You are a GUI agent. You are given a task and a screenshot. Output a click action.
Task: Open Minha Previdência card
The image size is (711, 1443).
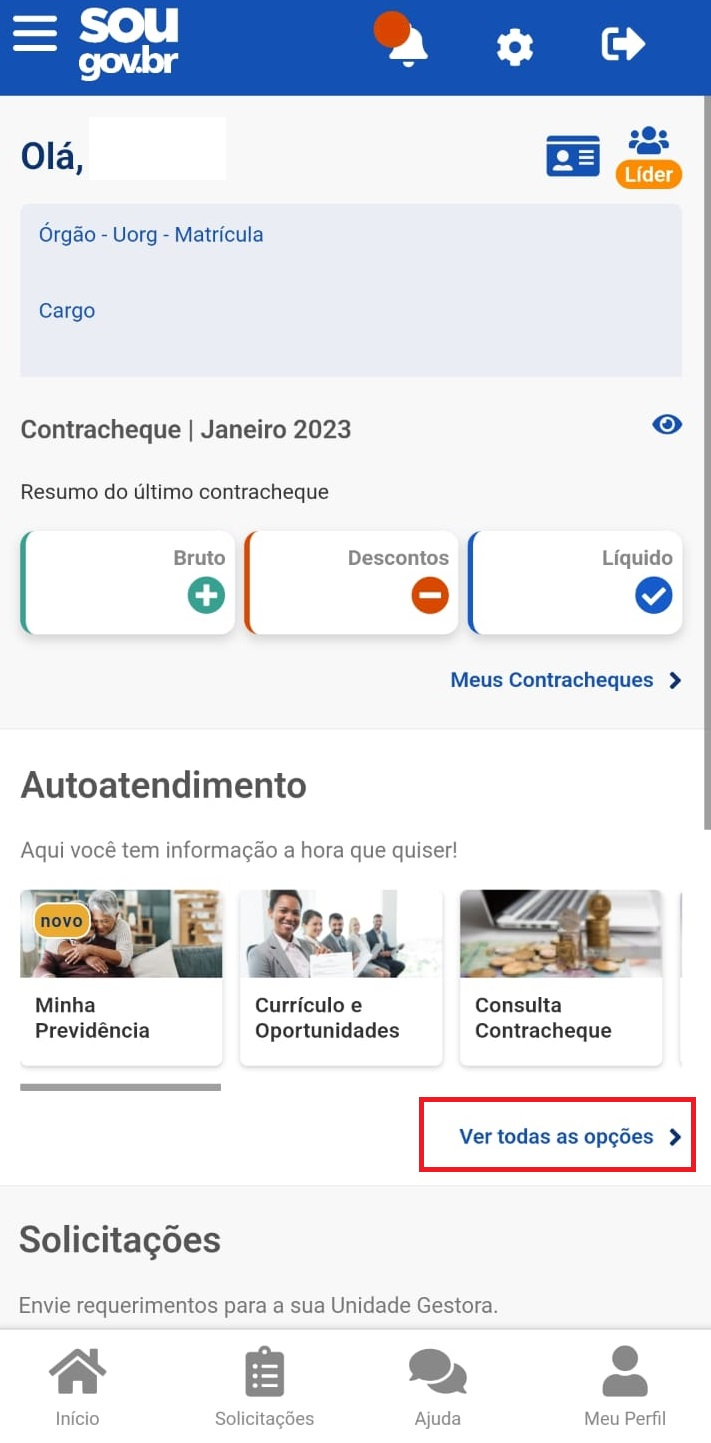click(x=121, y=977)
